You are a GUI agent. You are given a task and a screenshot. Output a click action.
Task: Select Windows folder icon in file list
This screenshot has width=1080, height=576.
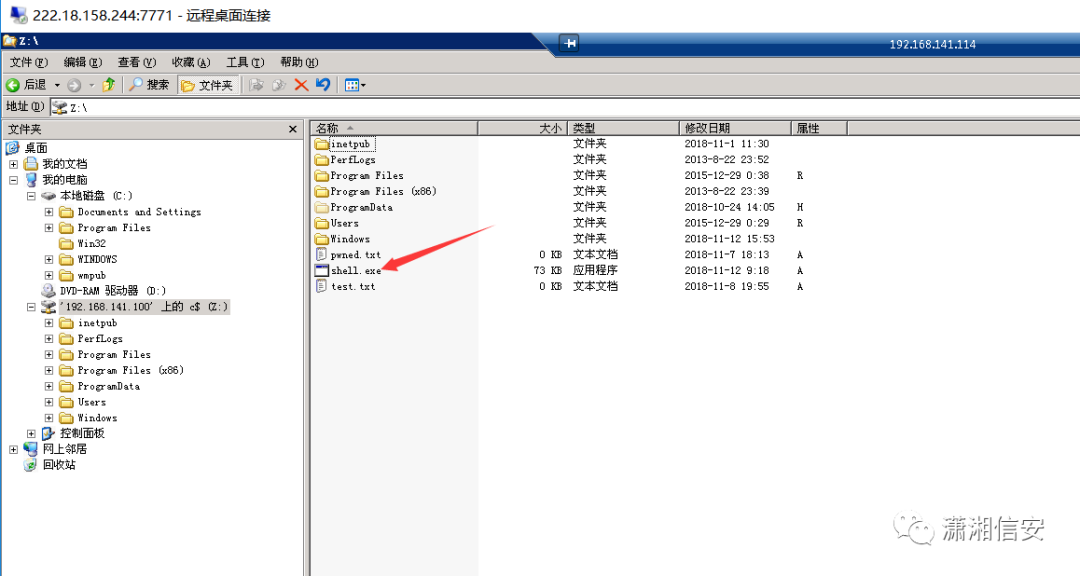pyautogui.click(x=322, y=239)
